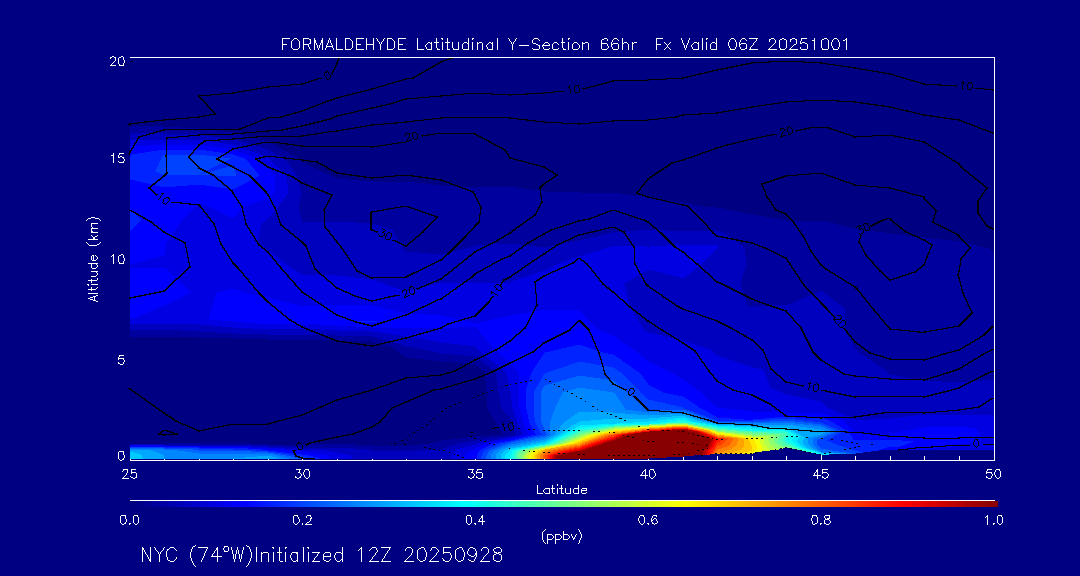Select the 45 tick on latitude axis
Screen dimensions: 1080x576
pyautogui.click(x=821, y=473)
